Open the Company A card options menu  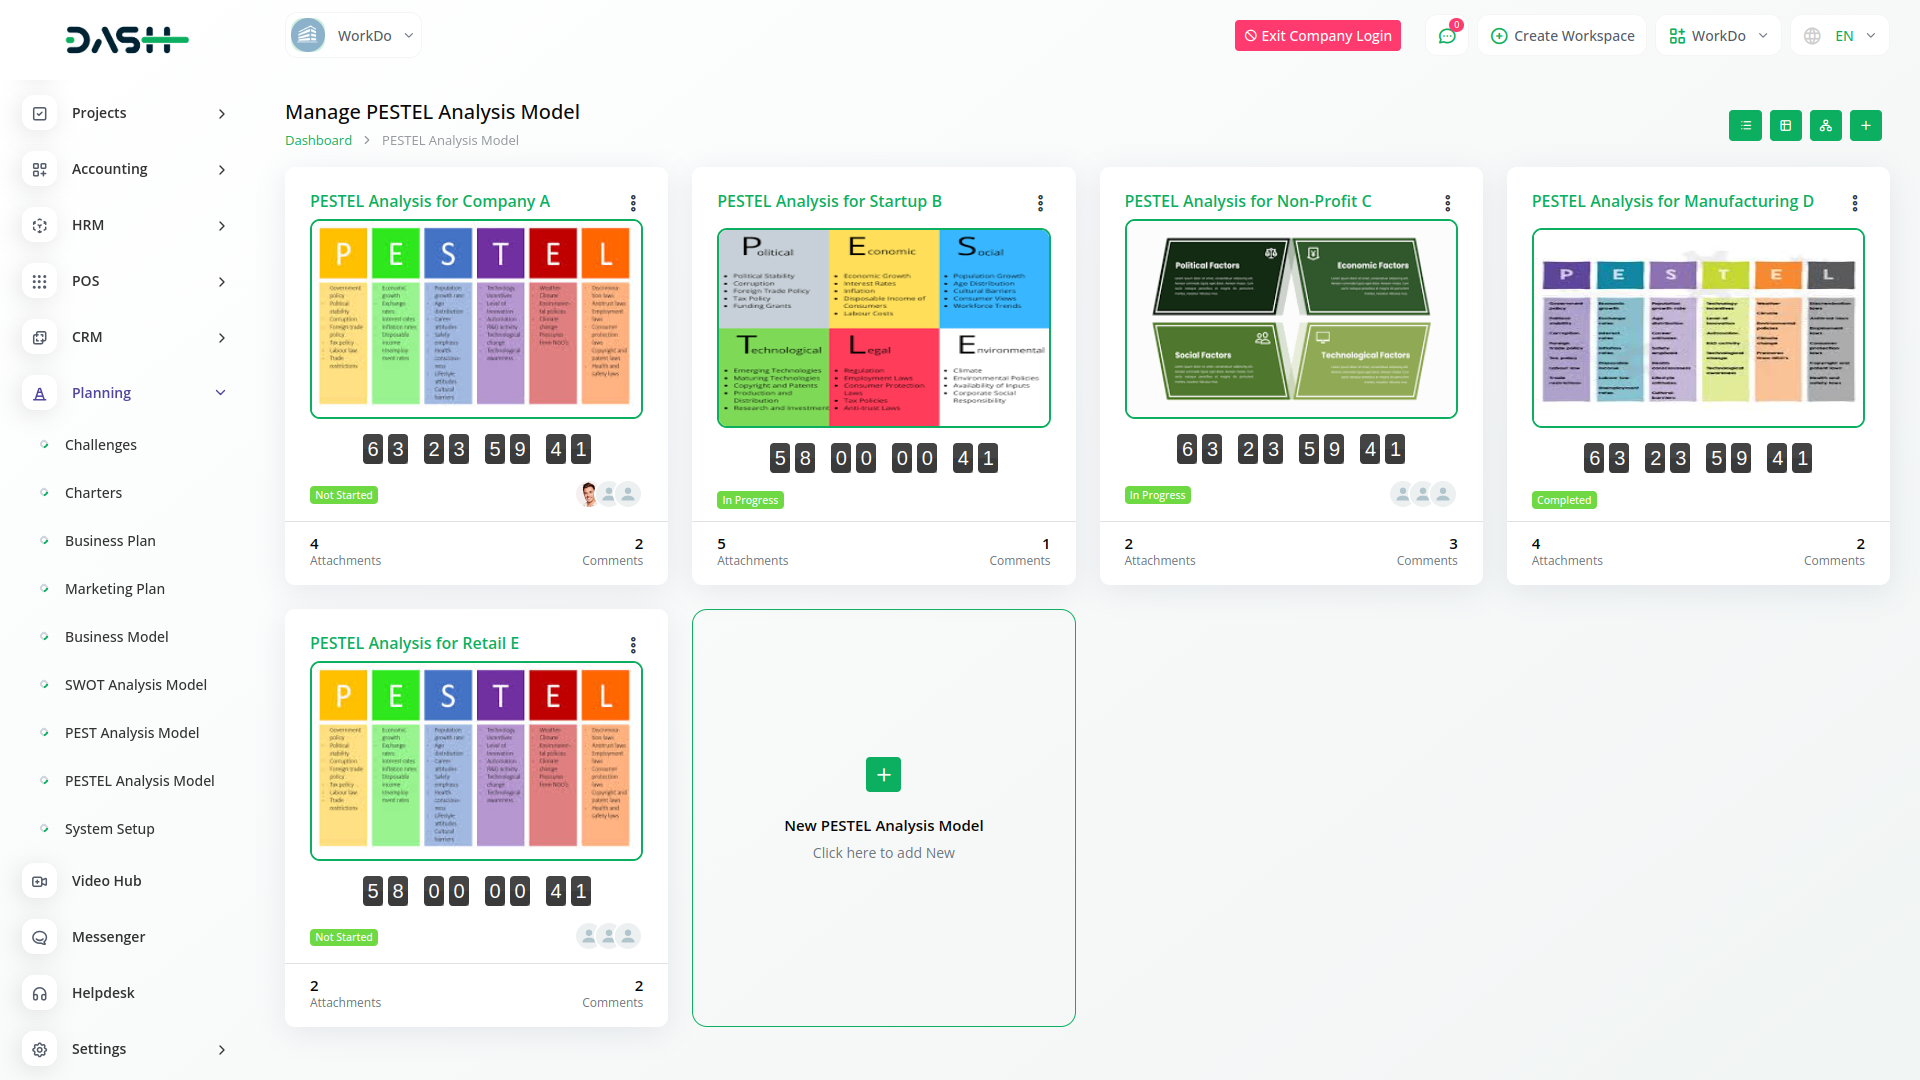click(x=633, y=203)
